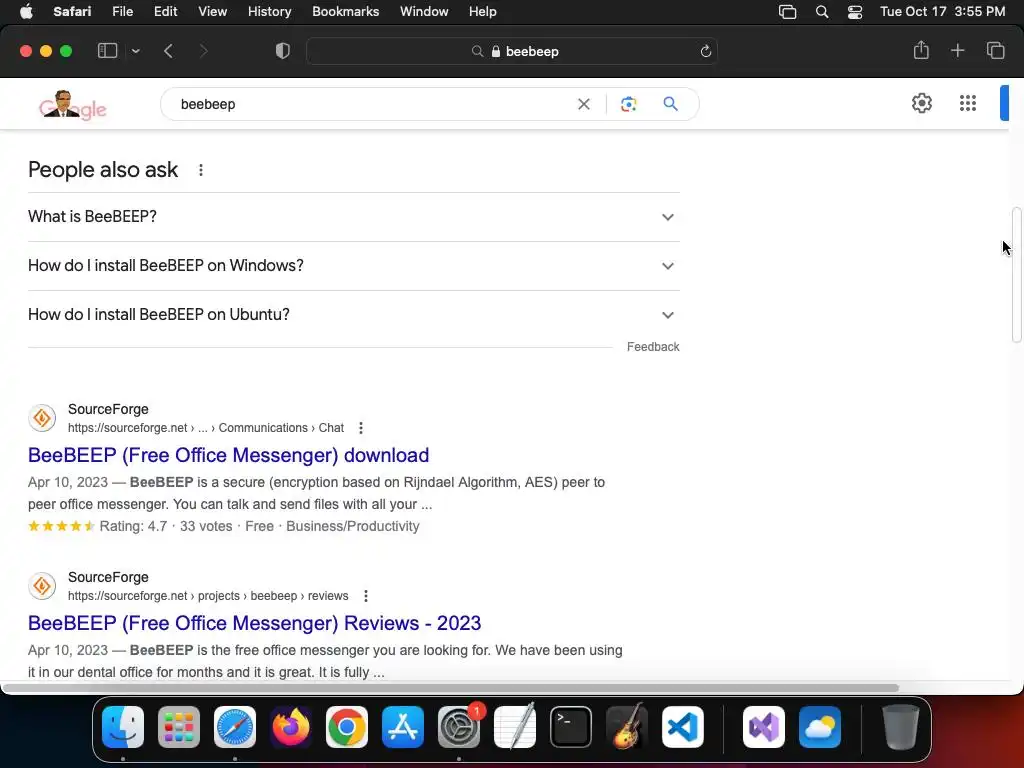1024x768 pixels.
Task: Open Launchpad from the Dock
Action: pos(179,727)
